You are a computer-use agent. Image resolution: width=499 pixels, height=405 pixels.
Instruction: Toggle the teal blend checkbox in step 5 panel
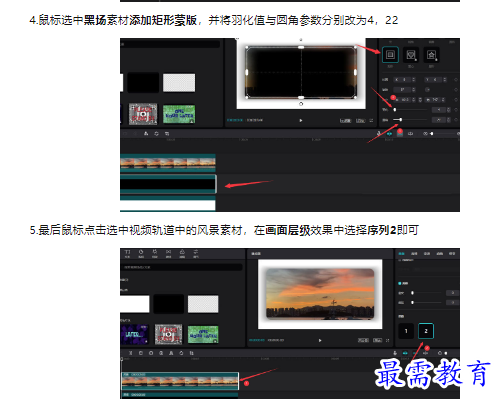tap(400, 283)
